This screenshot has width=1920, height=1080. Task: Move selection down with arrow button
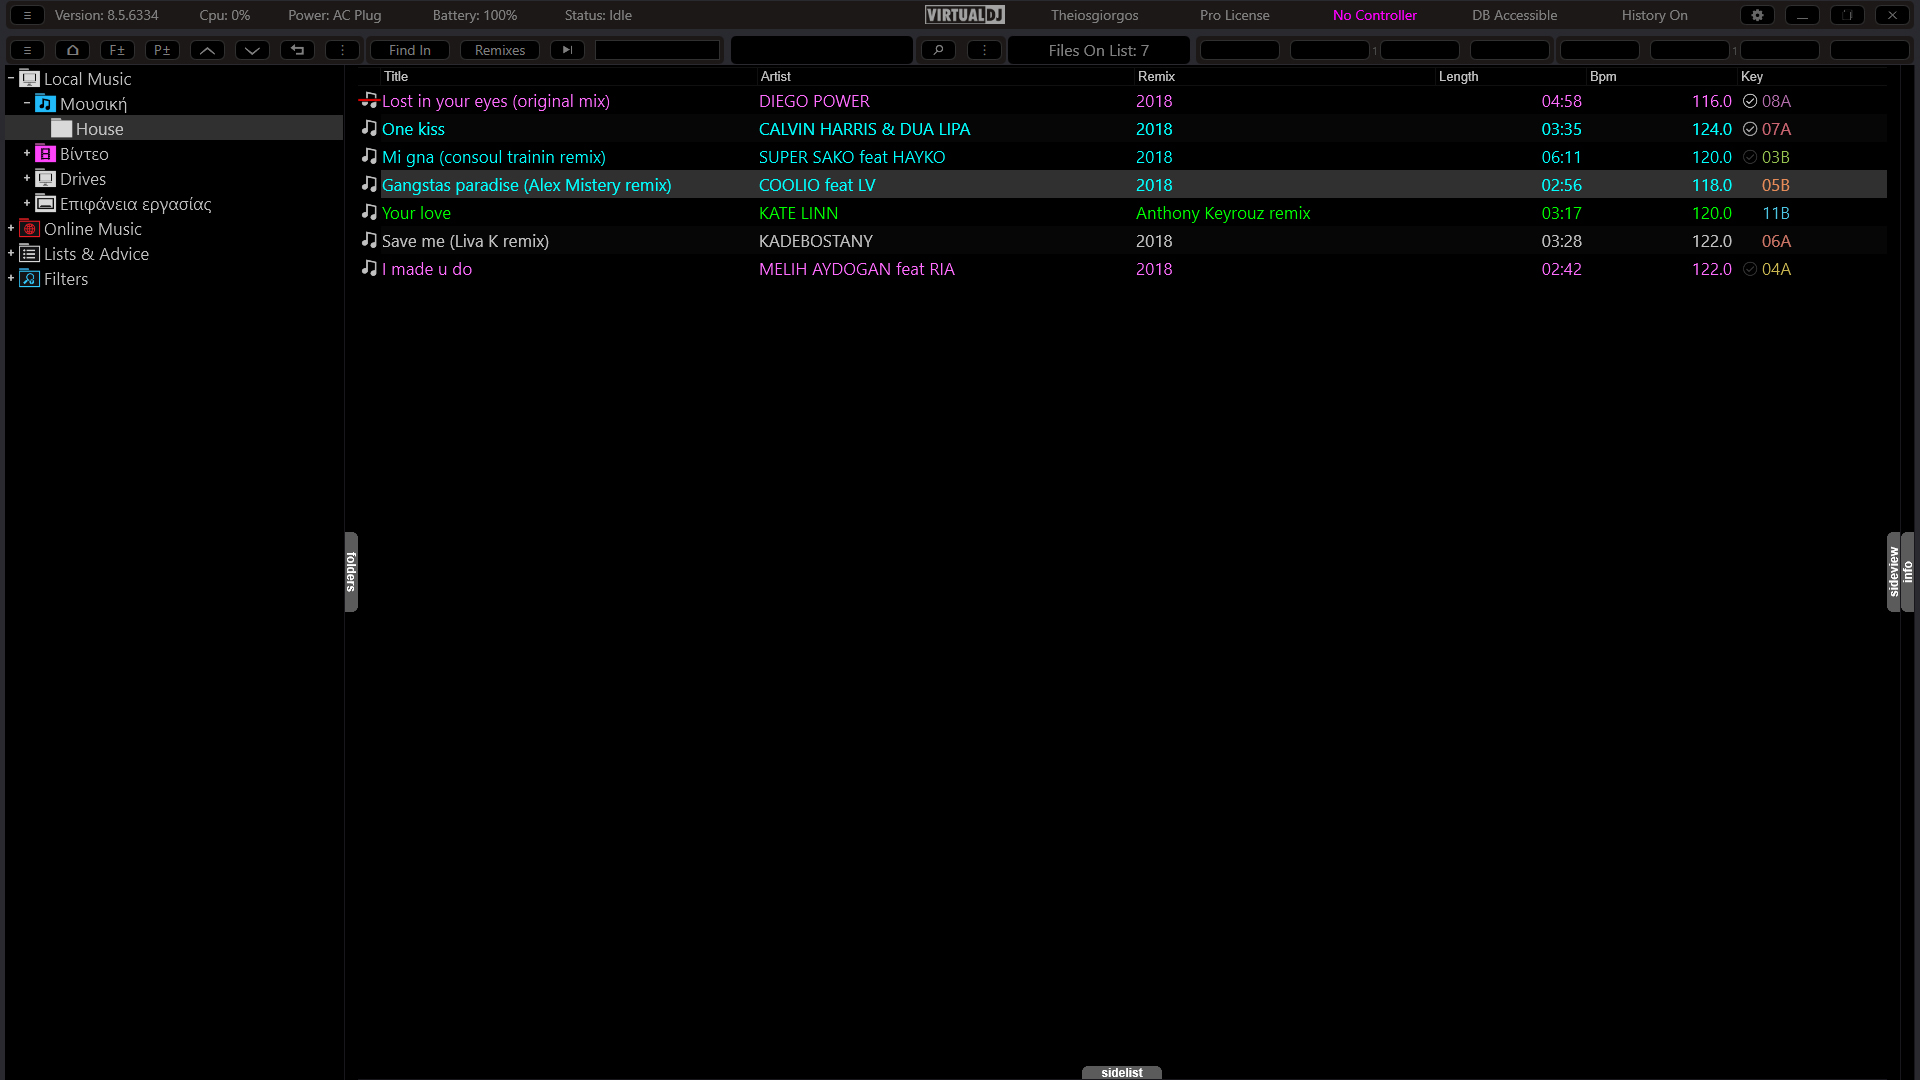252,50
